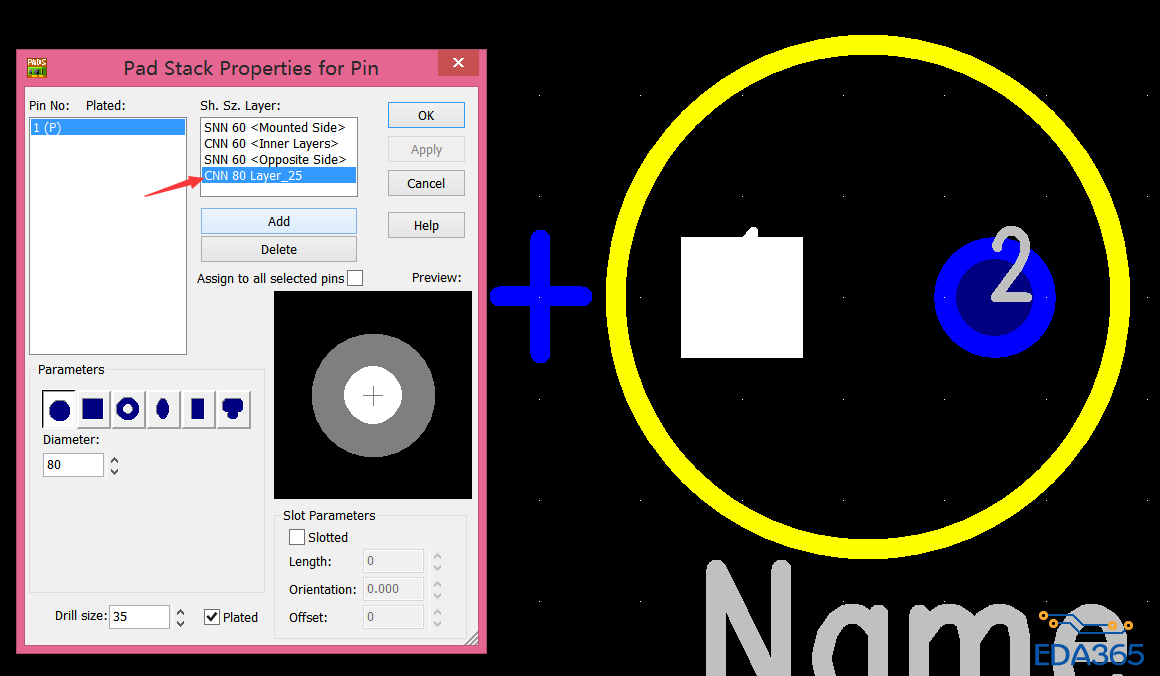The height and width of the screenshot is (676, 1160).
Task: Select the rectangular pad shape icon
Action: coord(198,409)
